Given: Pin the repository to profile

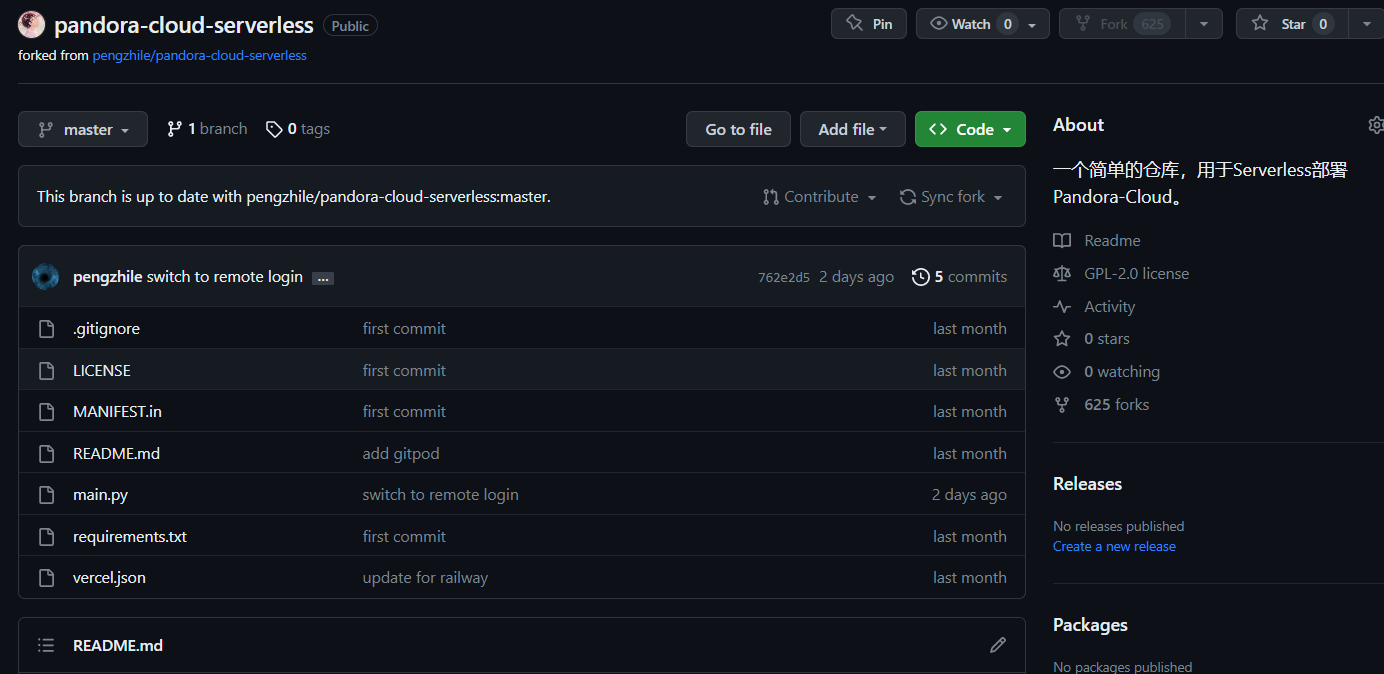Looking at the screenshot, I should 868,24.
